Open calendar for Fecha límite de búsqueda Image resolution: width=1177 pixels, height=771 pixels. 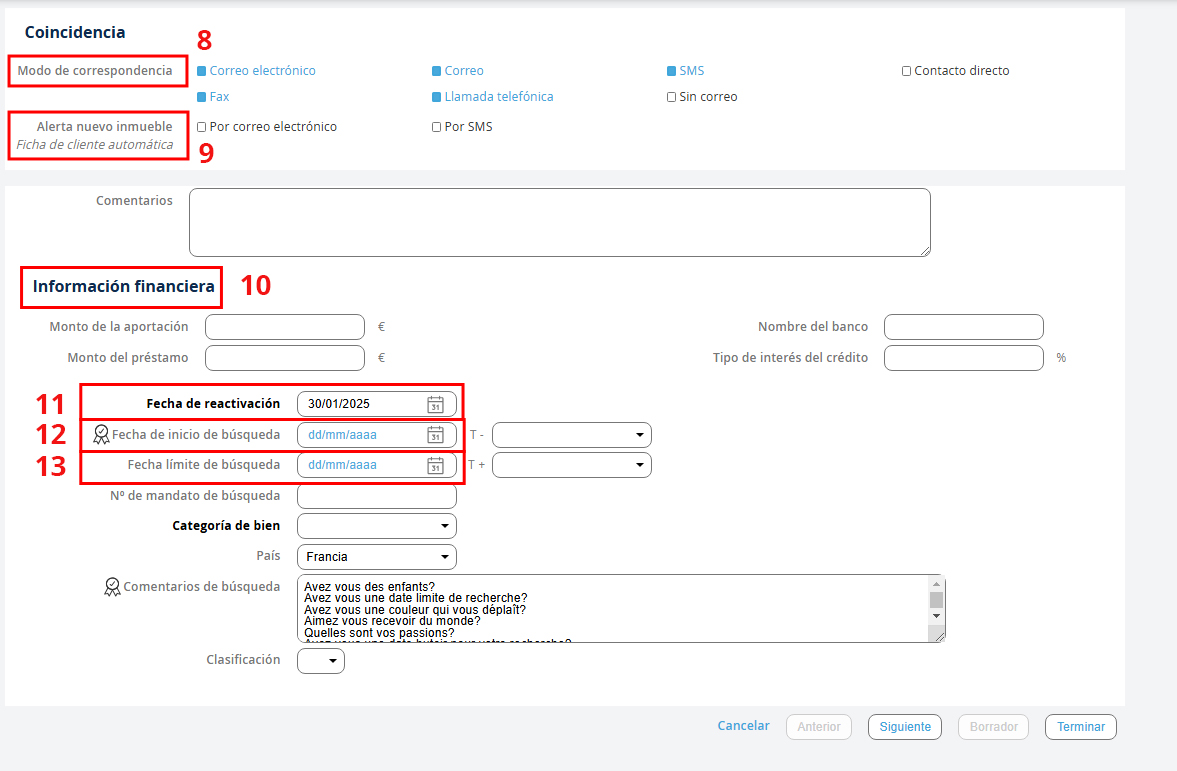[x=435, y=465]
